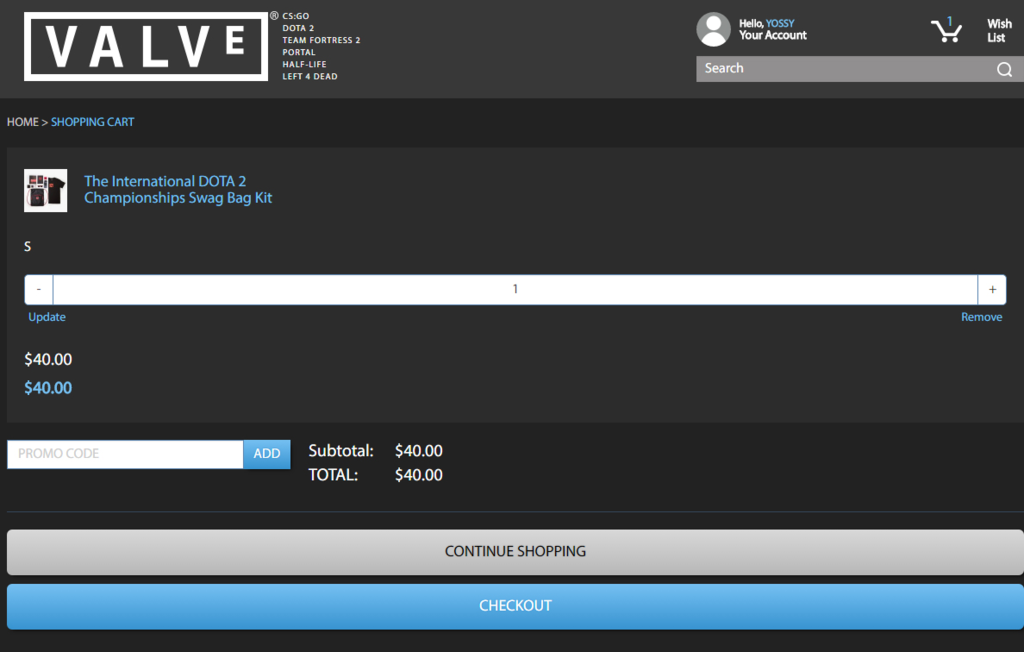Open The International DOTA 2 Championships Swag Bag Kit link
The image size is (1024, 652).
coord(178,189)
